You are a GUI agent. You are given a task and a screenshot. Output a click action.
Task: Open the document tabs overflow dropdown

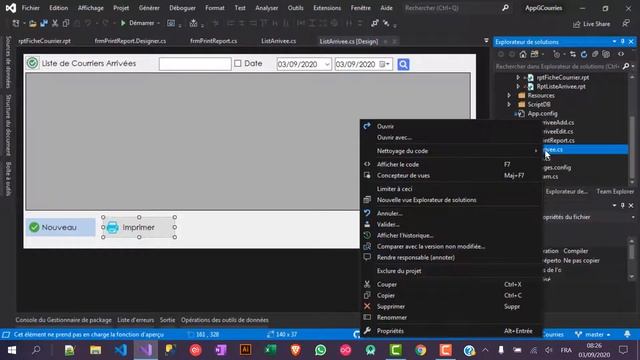click(486, 41)
